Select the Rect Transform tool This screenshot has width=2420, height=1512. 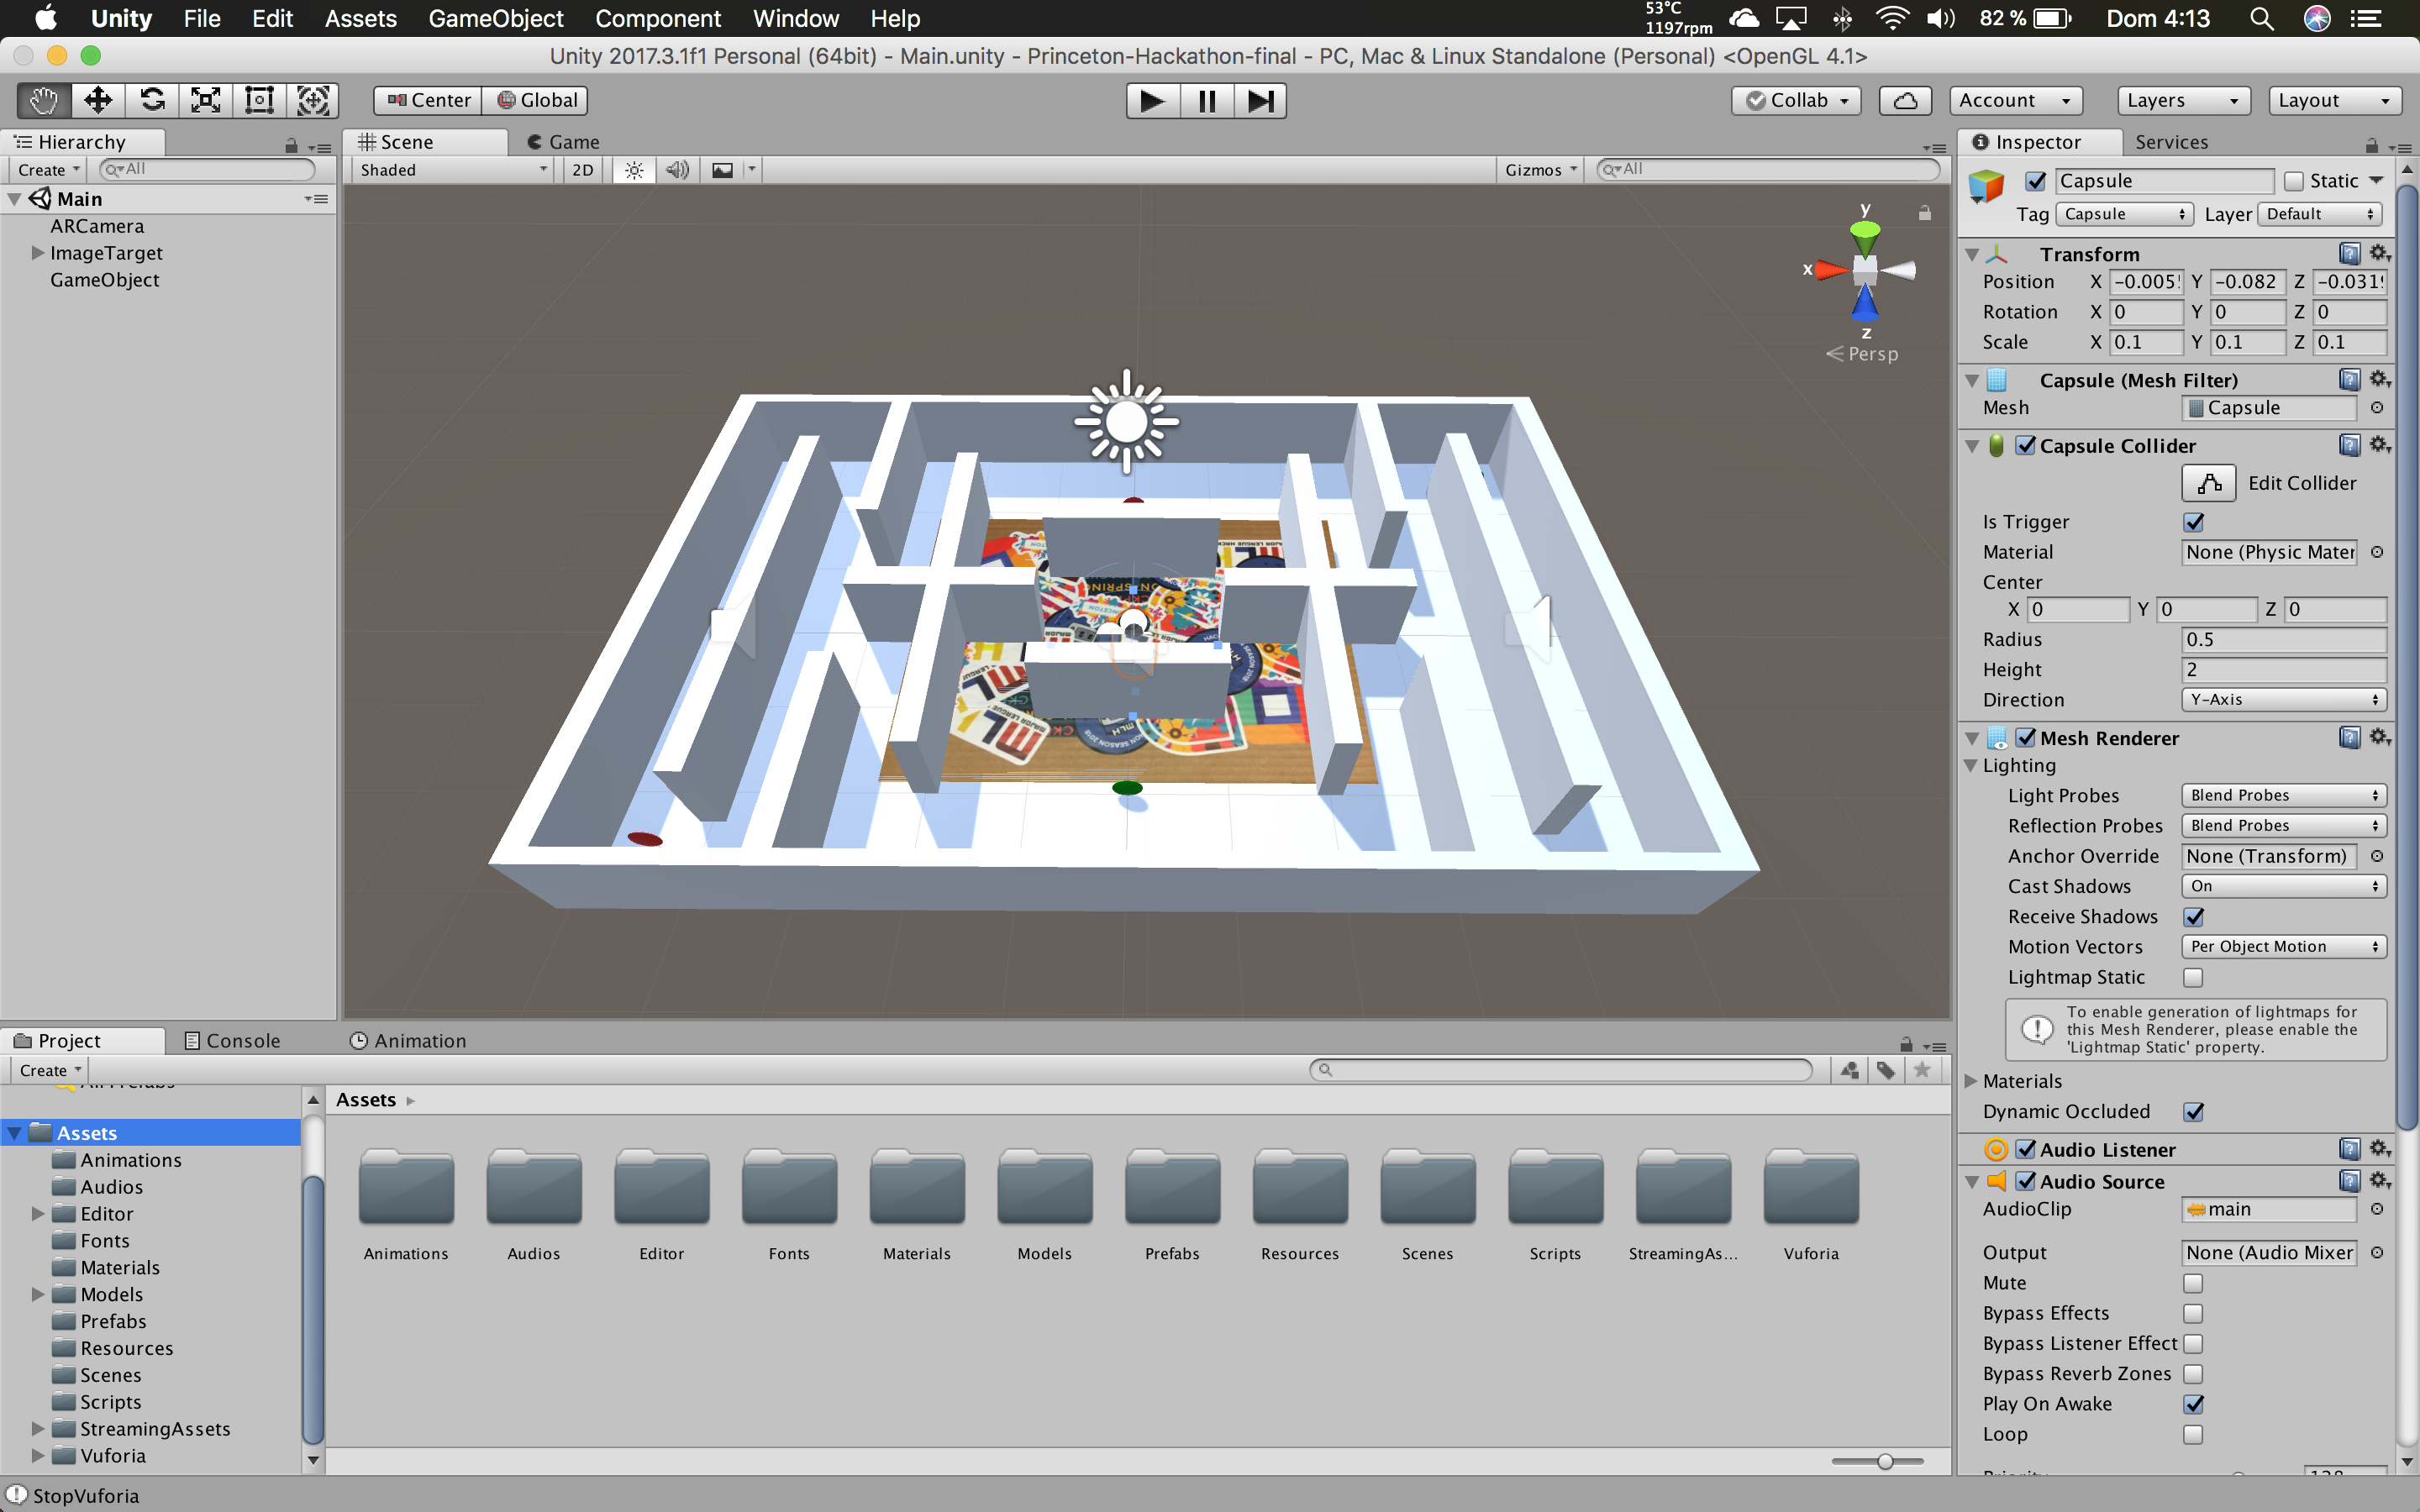[x=260, y=100]
